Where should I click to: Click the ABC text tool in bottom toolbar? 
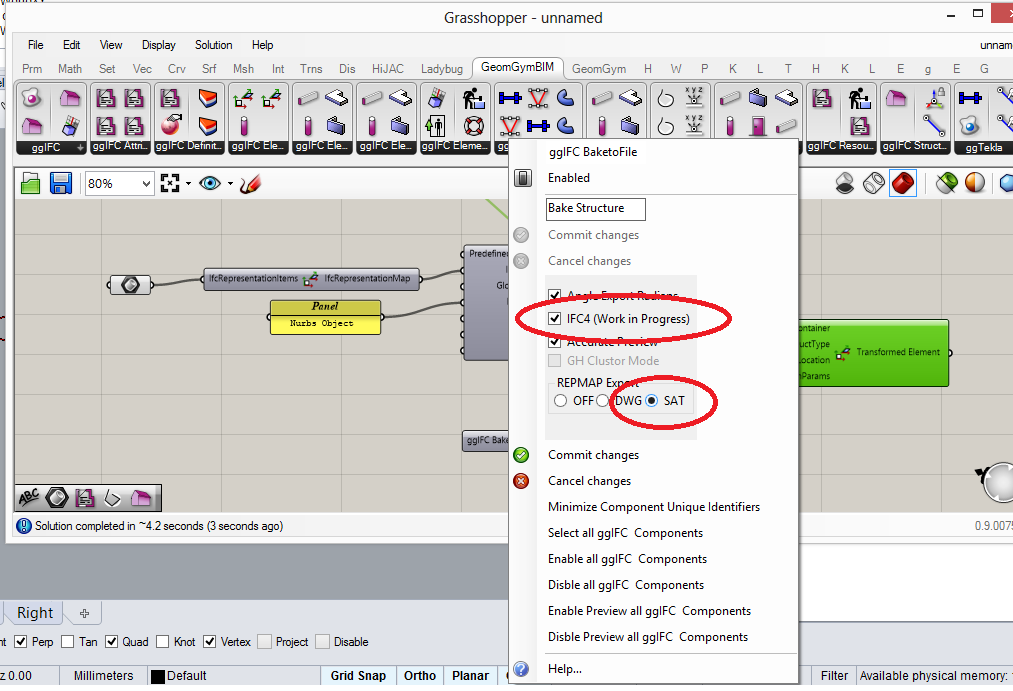tap(29, 497)
